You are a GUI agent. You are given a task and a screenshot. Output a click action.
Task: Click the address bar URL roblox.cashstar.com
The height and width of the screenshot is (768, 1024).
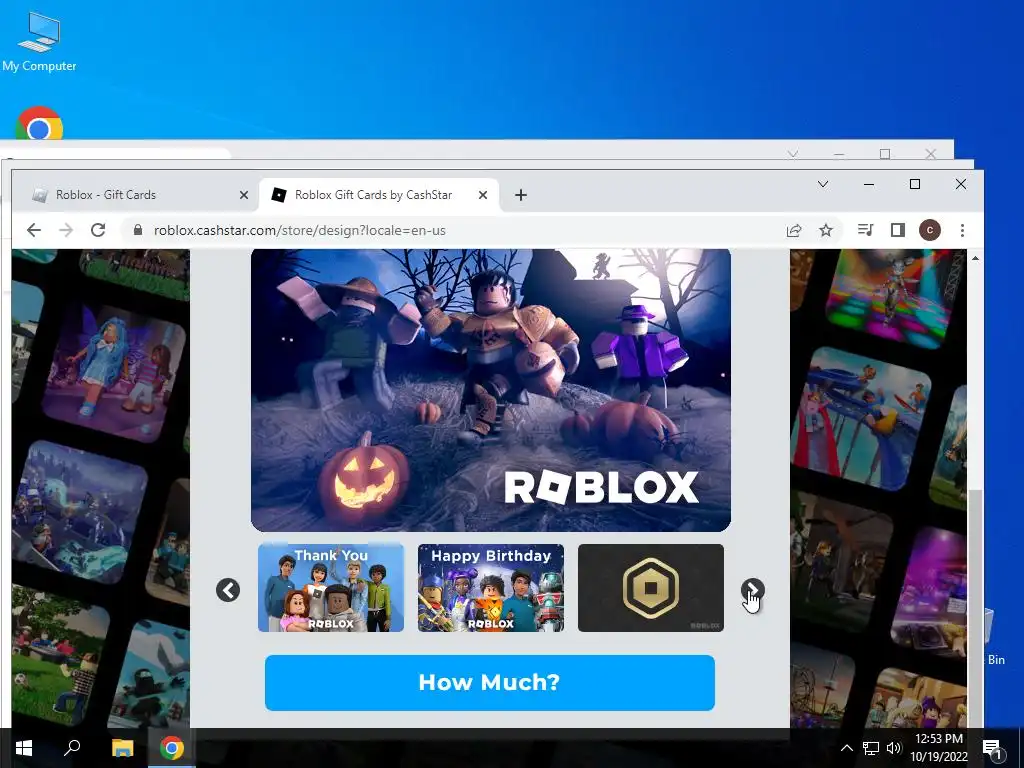pyautogui.click(x=299, y=230)
